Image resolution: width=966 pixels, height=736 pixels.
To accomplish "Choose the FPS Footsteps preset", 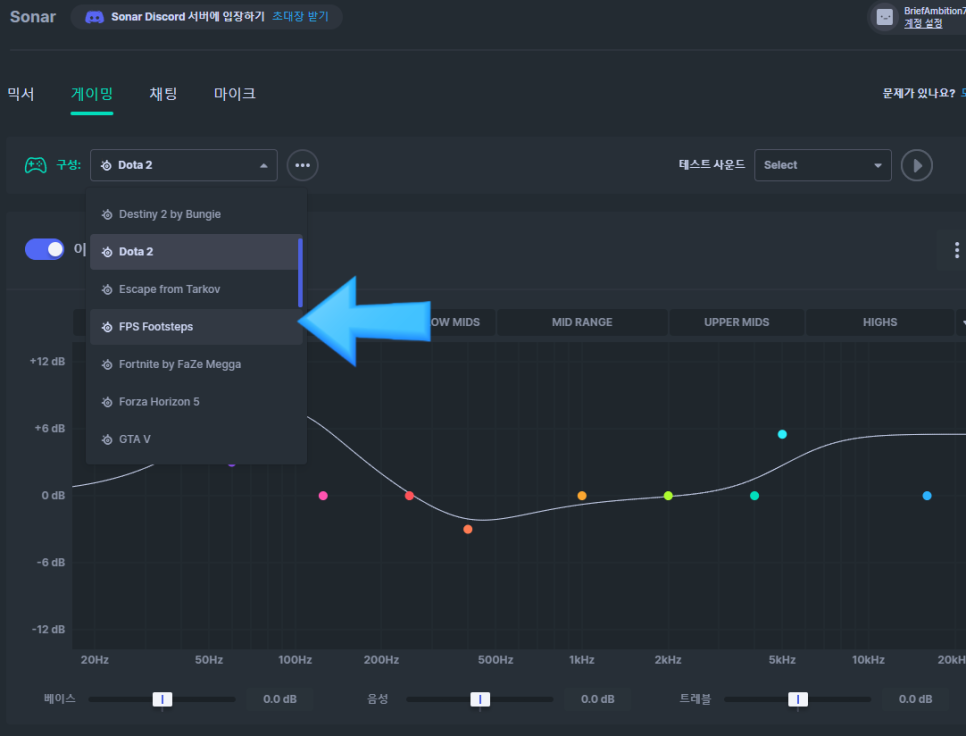I will (x=196, y=327).
